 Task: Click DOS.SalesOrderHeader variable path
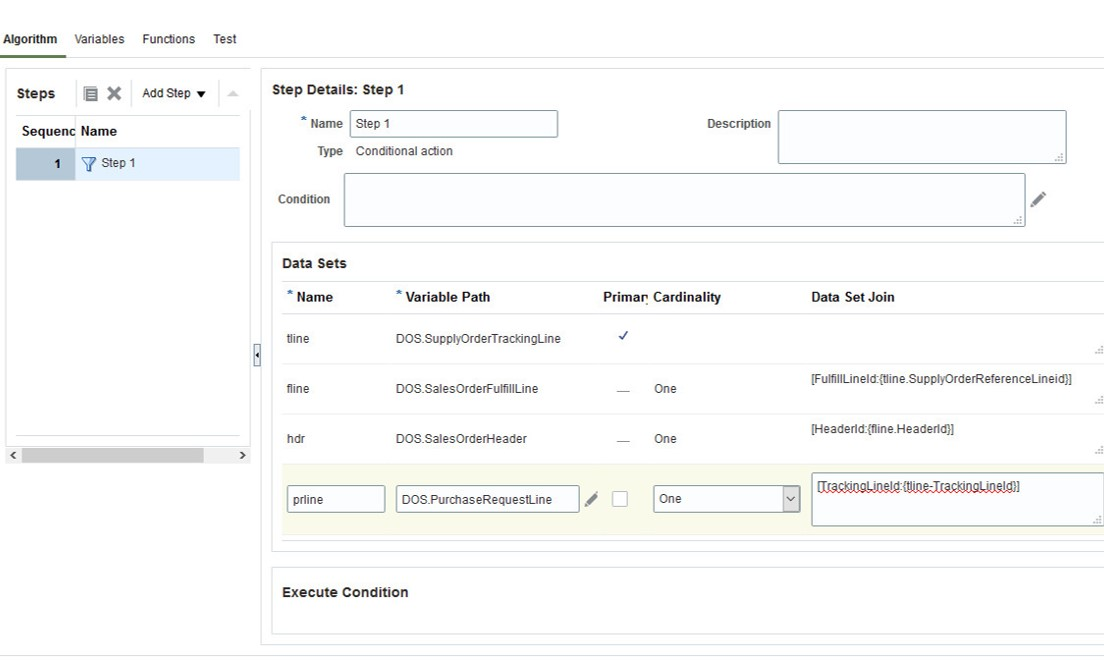[461, 439]
